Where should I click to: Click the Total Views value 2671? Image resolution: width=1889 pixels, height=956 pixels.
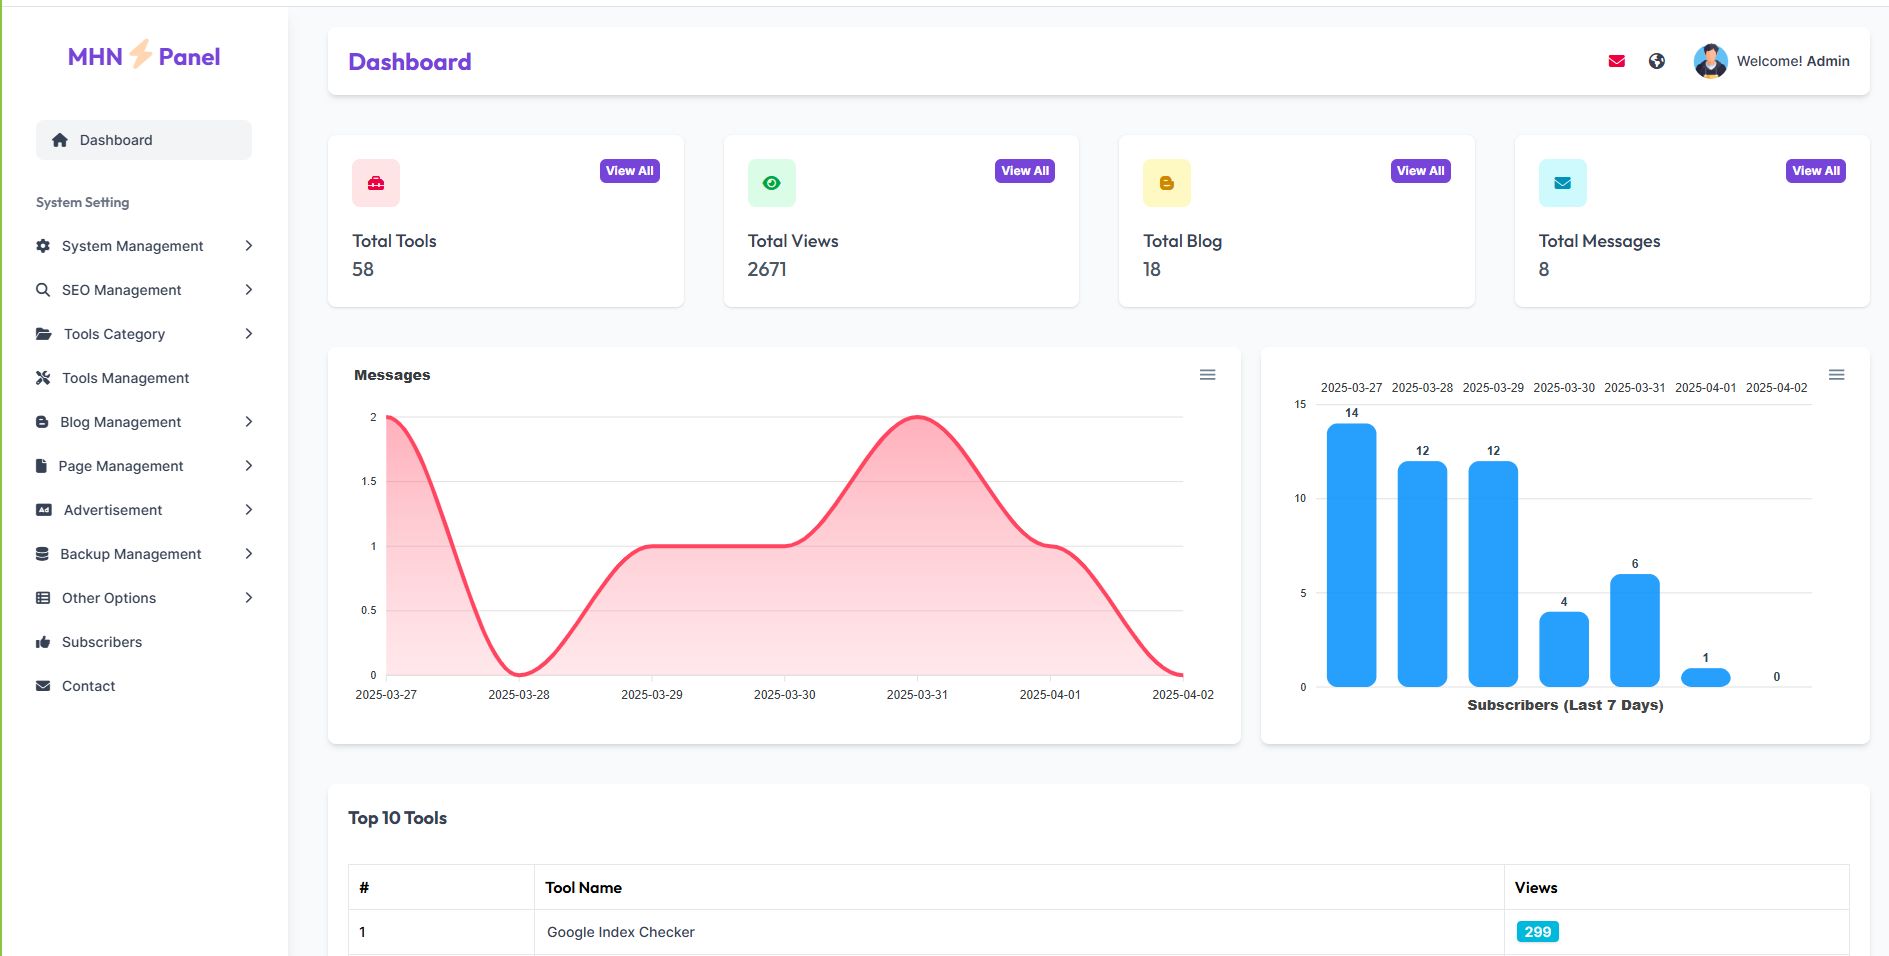pos(767,269)
